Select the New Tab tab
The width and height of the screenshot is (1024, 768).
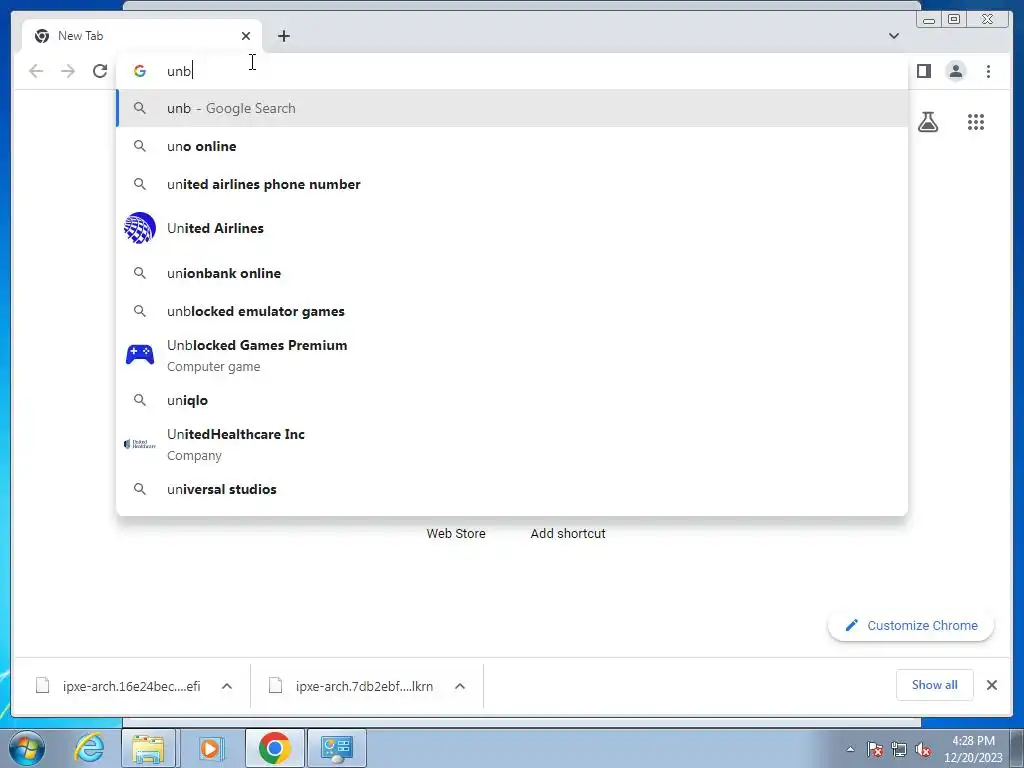tap(142, 36)
